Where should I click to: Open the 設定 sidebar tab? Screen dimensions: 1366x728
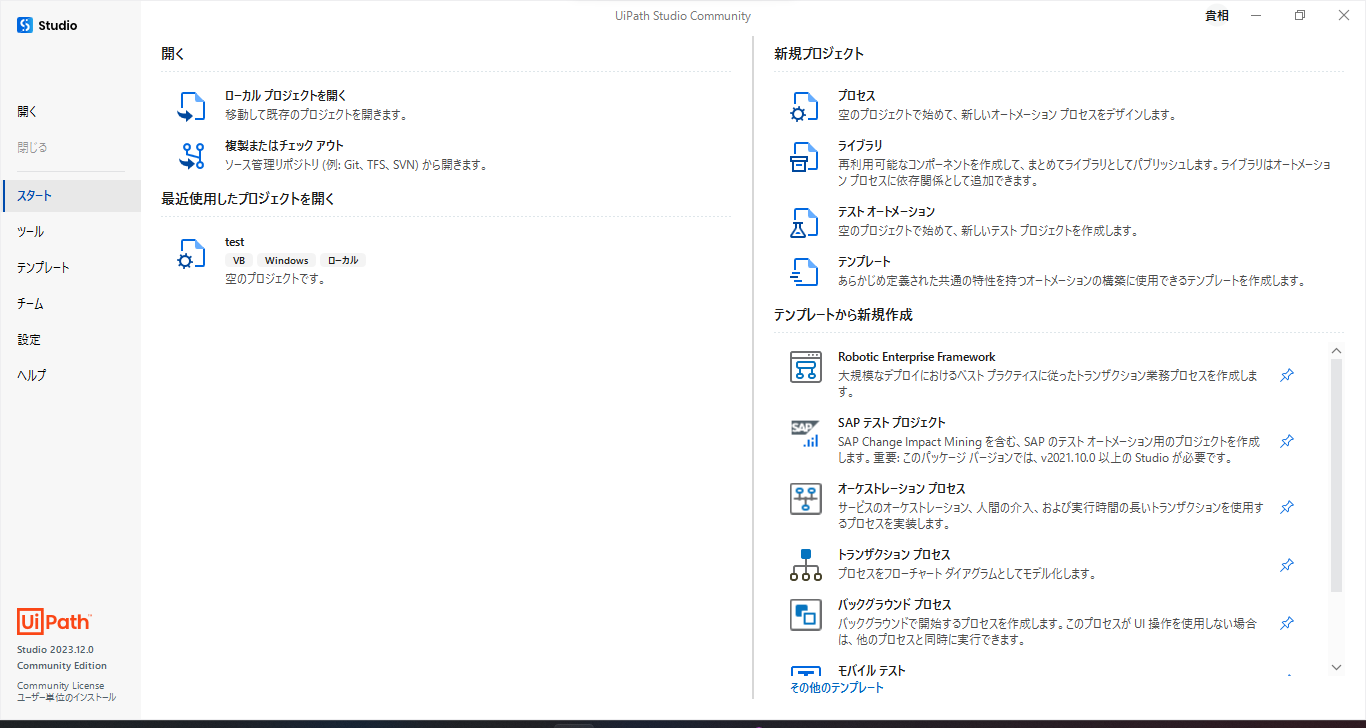(70, 340)
